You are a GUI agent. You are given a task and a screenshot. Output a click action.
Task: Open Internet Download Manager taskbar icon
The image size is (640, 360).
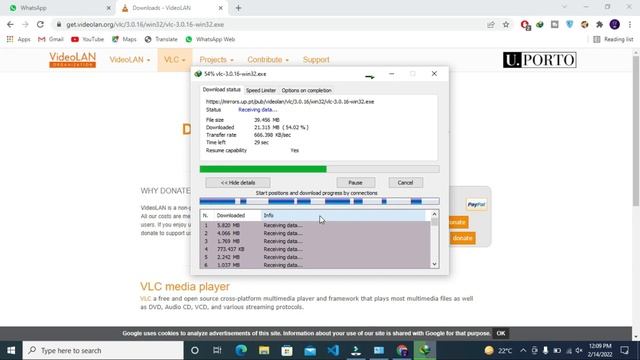[x=425, y=350]
